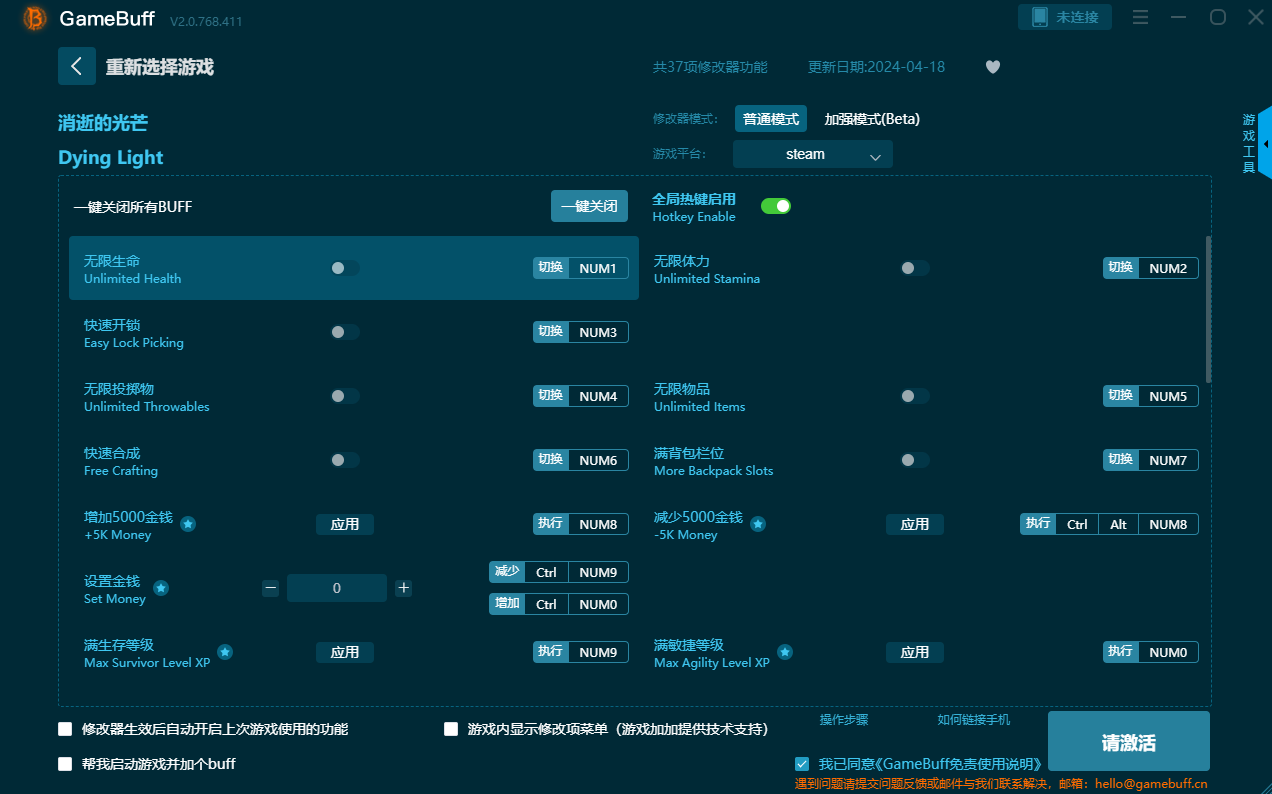The height and width of the screenshot is (794, 1272).
Task: Click the V2.0.768.411 version text
Action: coord(206,21)
